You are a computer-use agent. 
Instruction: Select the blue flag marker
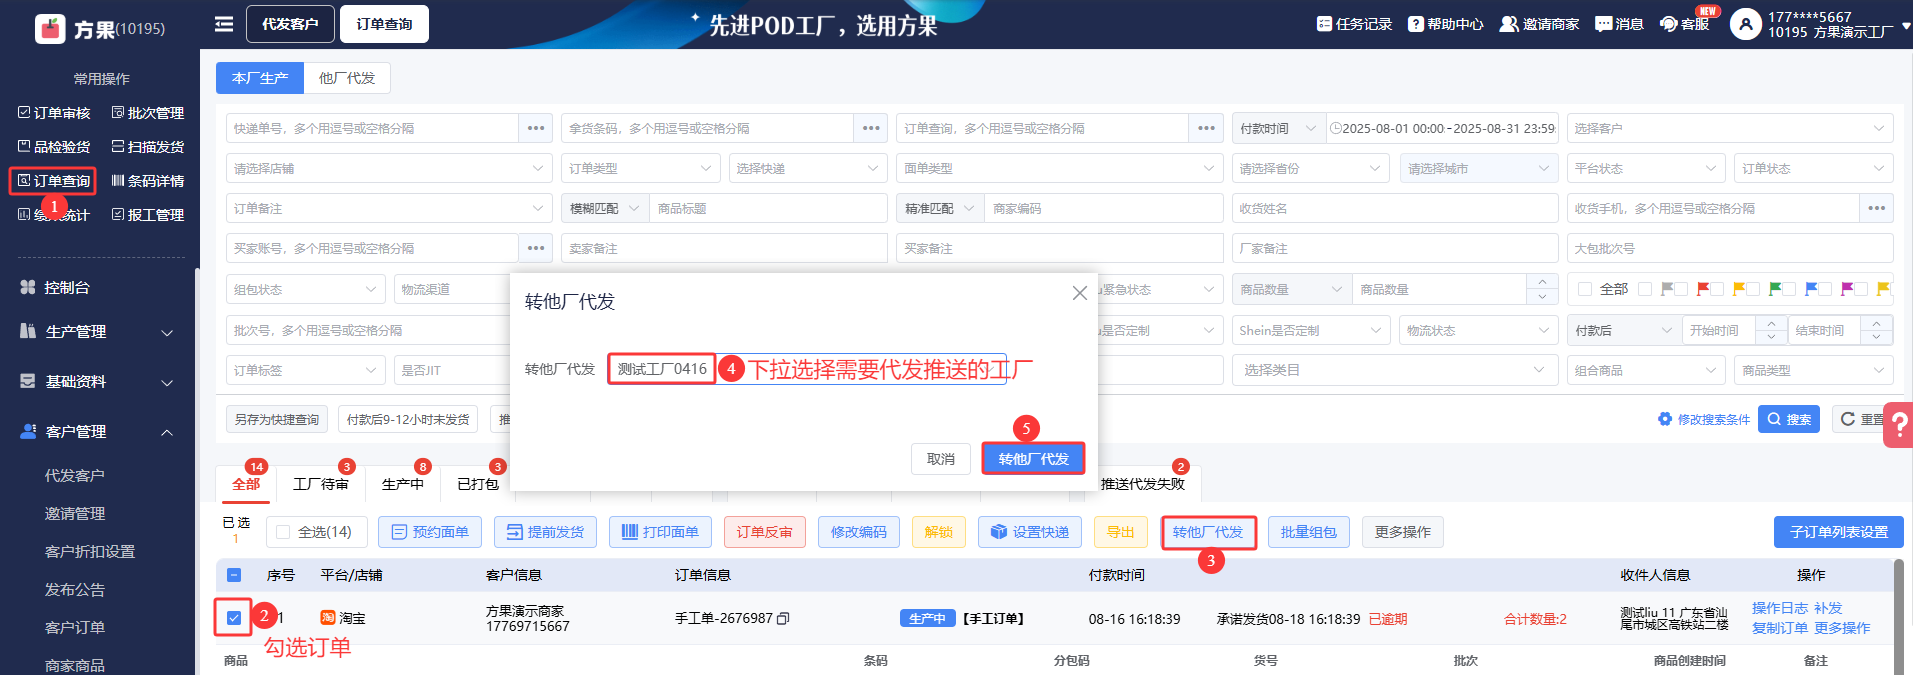click(1811, 289)
